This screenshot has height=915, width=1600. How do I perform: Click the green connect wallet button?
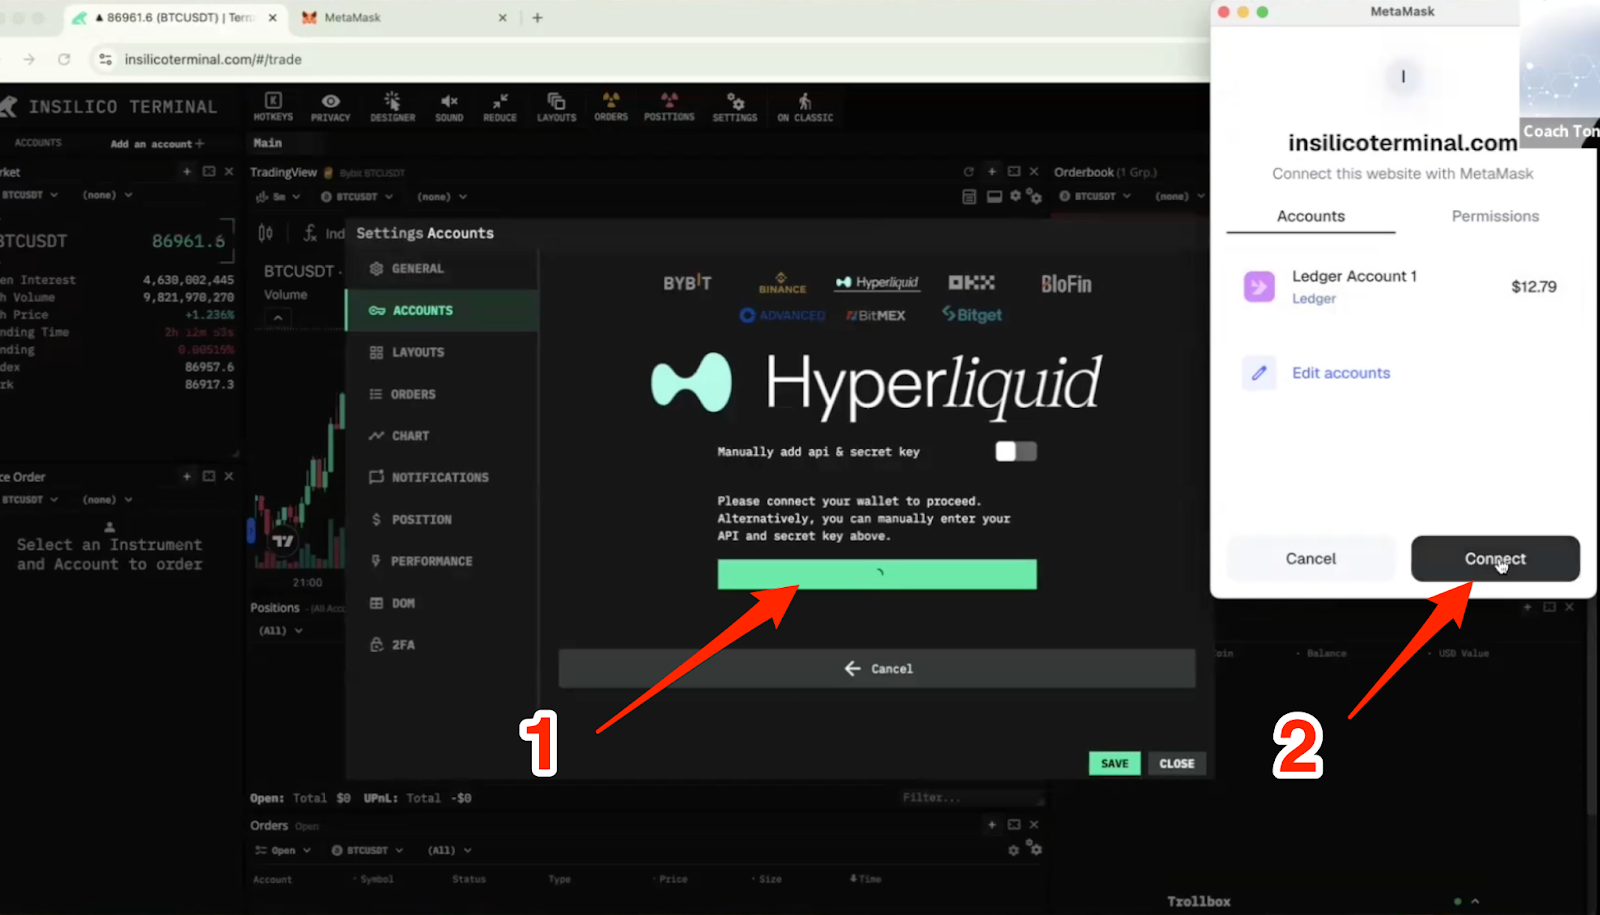(877, 574)
